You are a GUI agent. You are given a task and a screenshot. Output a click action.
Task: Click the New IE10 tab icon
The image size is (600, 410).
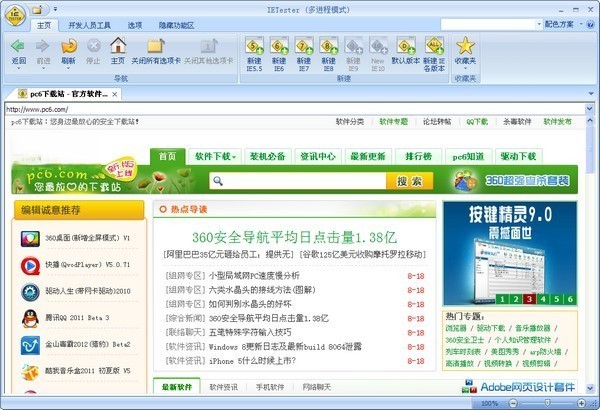point(378,46)
